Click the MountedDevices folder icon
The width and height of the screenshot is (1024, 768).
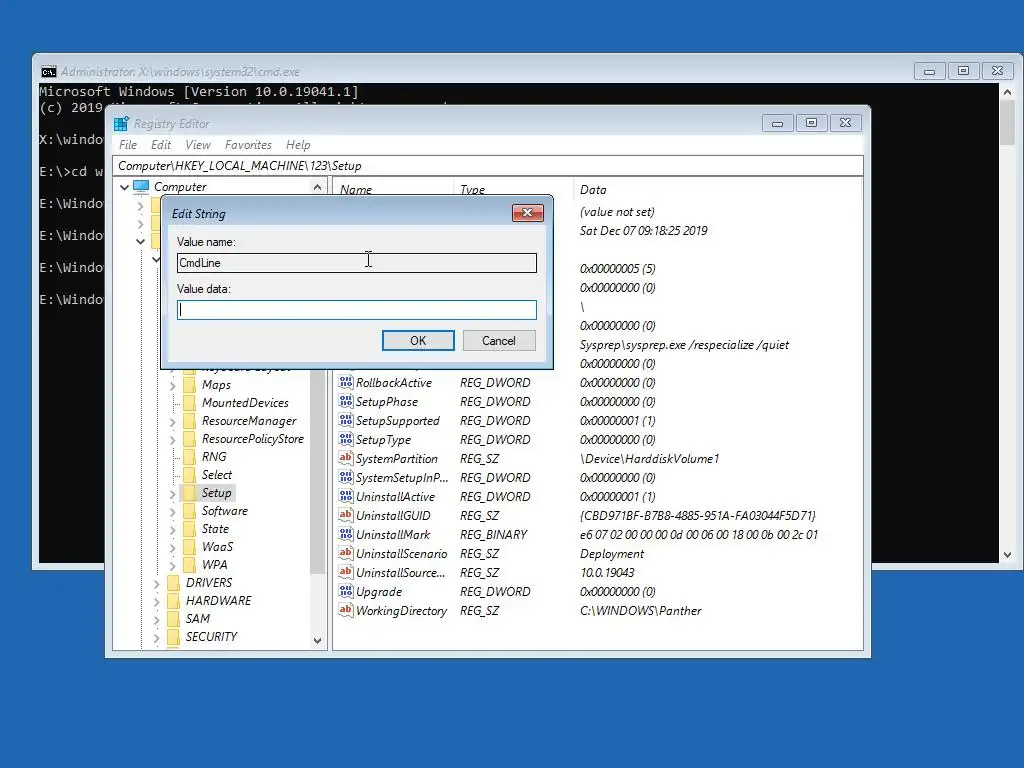tap(189, 402)
